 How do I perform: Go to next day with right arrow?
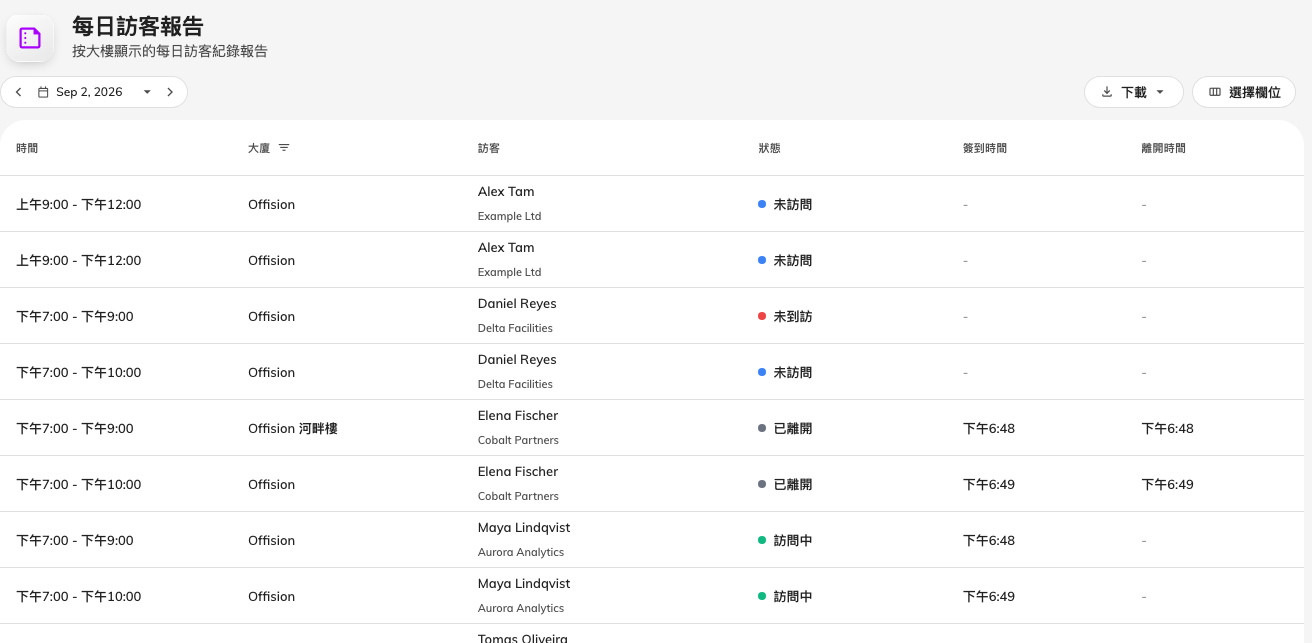[170, 92]
